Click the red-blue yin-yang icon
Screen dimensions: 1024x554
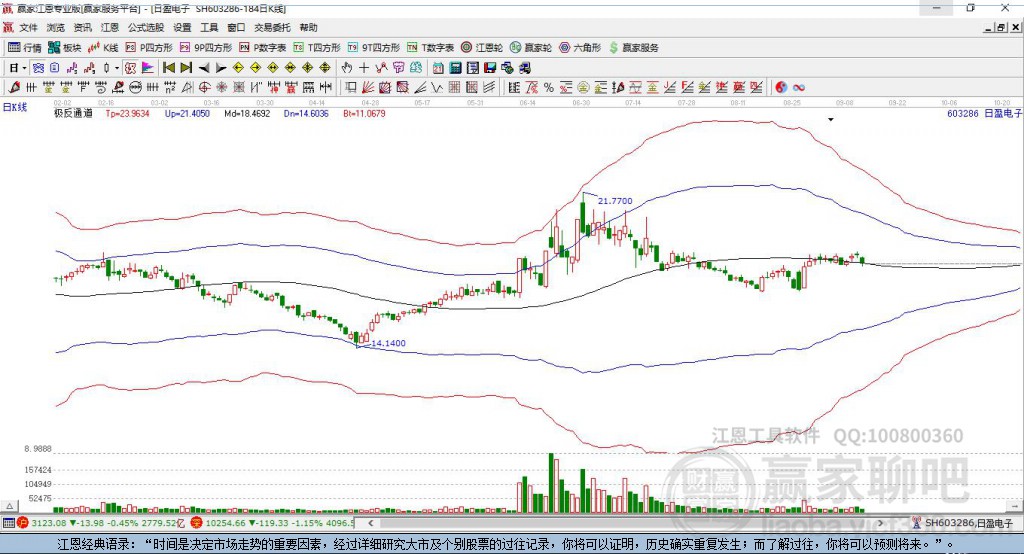pyautogui.click(x=781, y=88)
